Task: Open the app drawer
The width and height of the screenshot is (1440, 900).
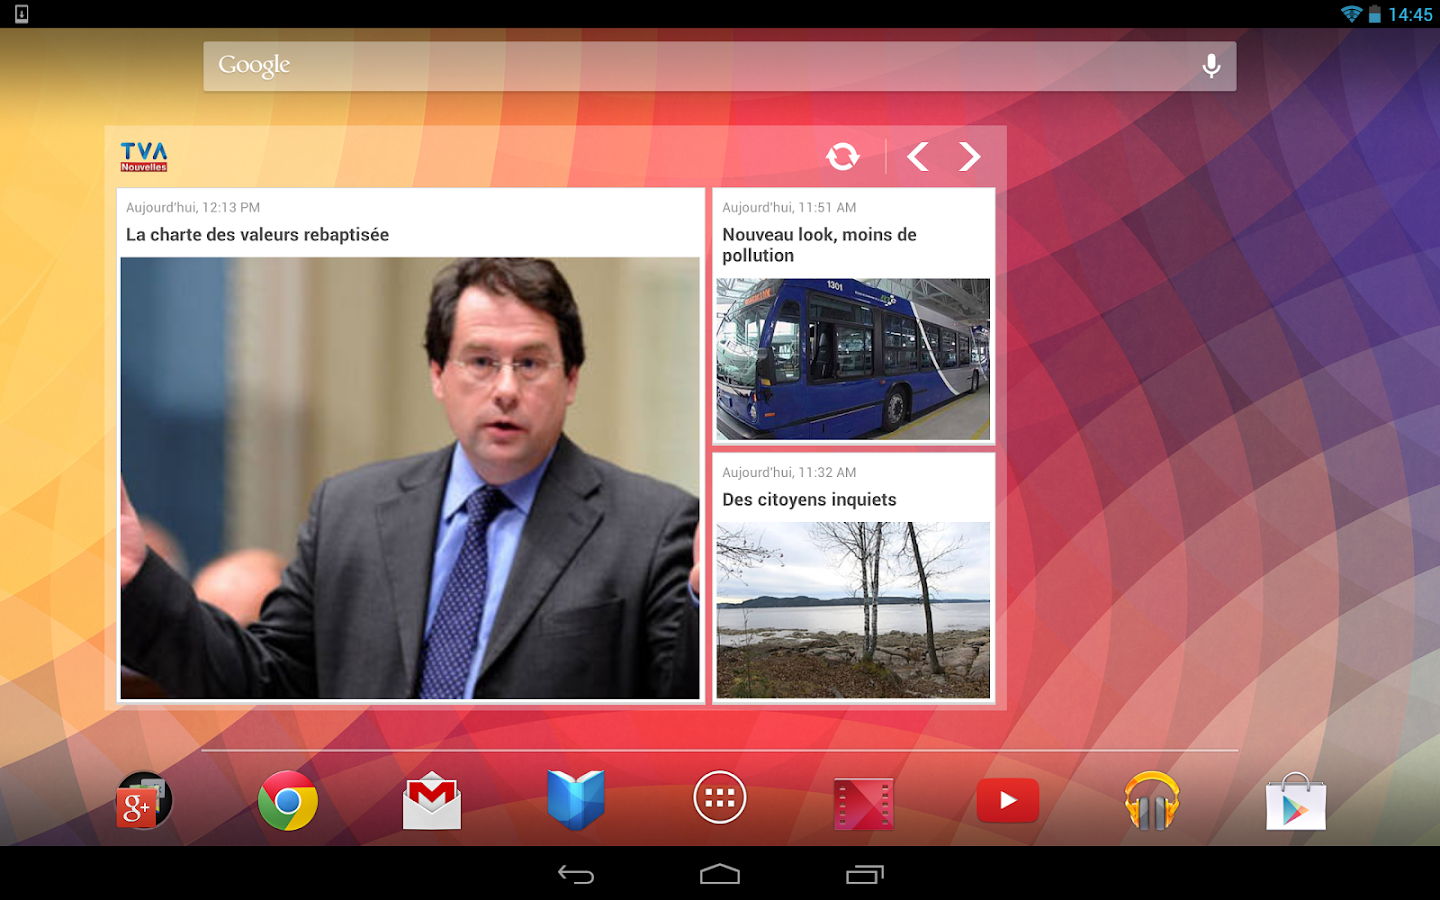Action: pyautogui.click(x=719, y=797)
